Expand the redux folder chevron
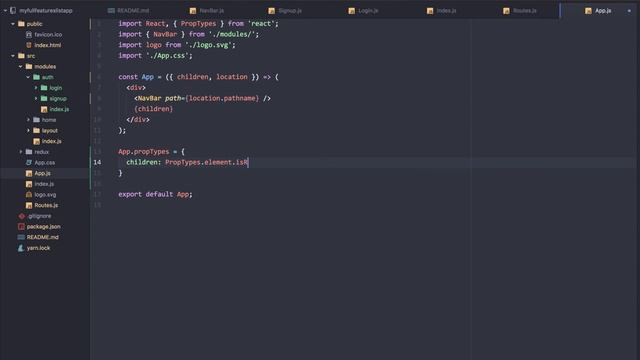The width and height of the screenshot is (640, 360). coord(20,152)
